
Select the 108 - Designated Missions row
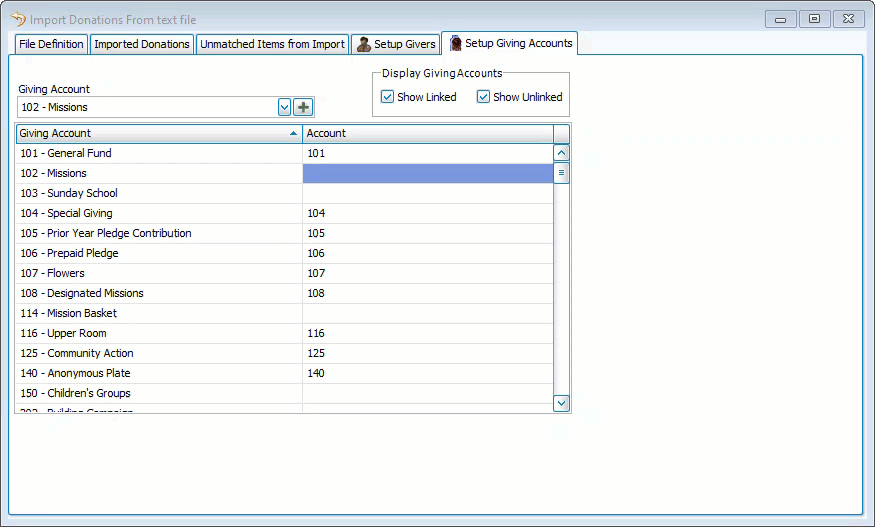158,293
